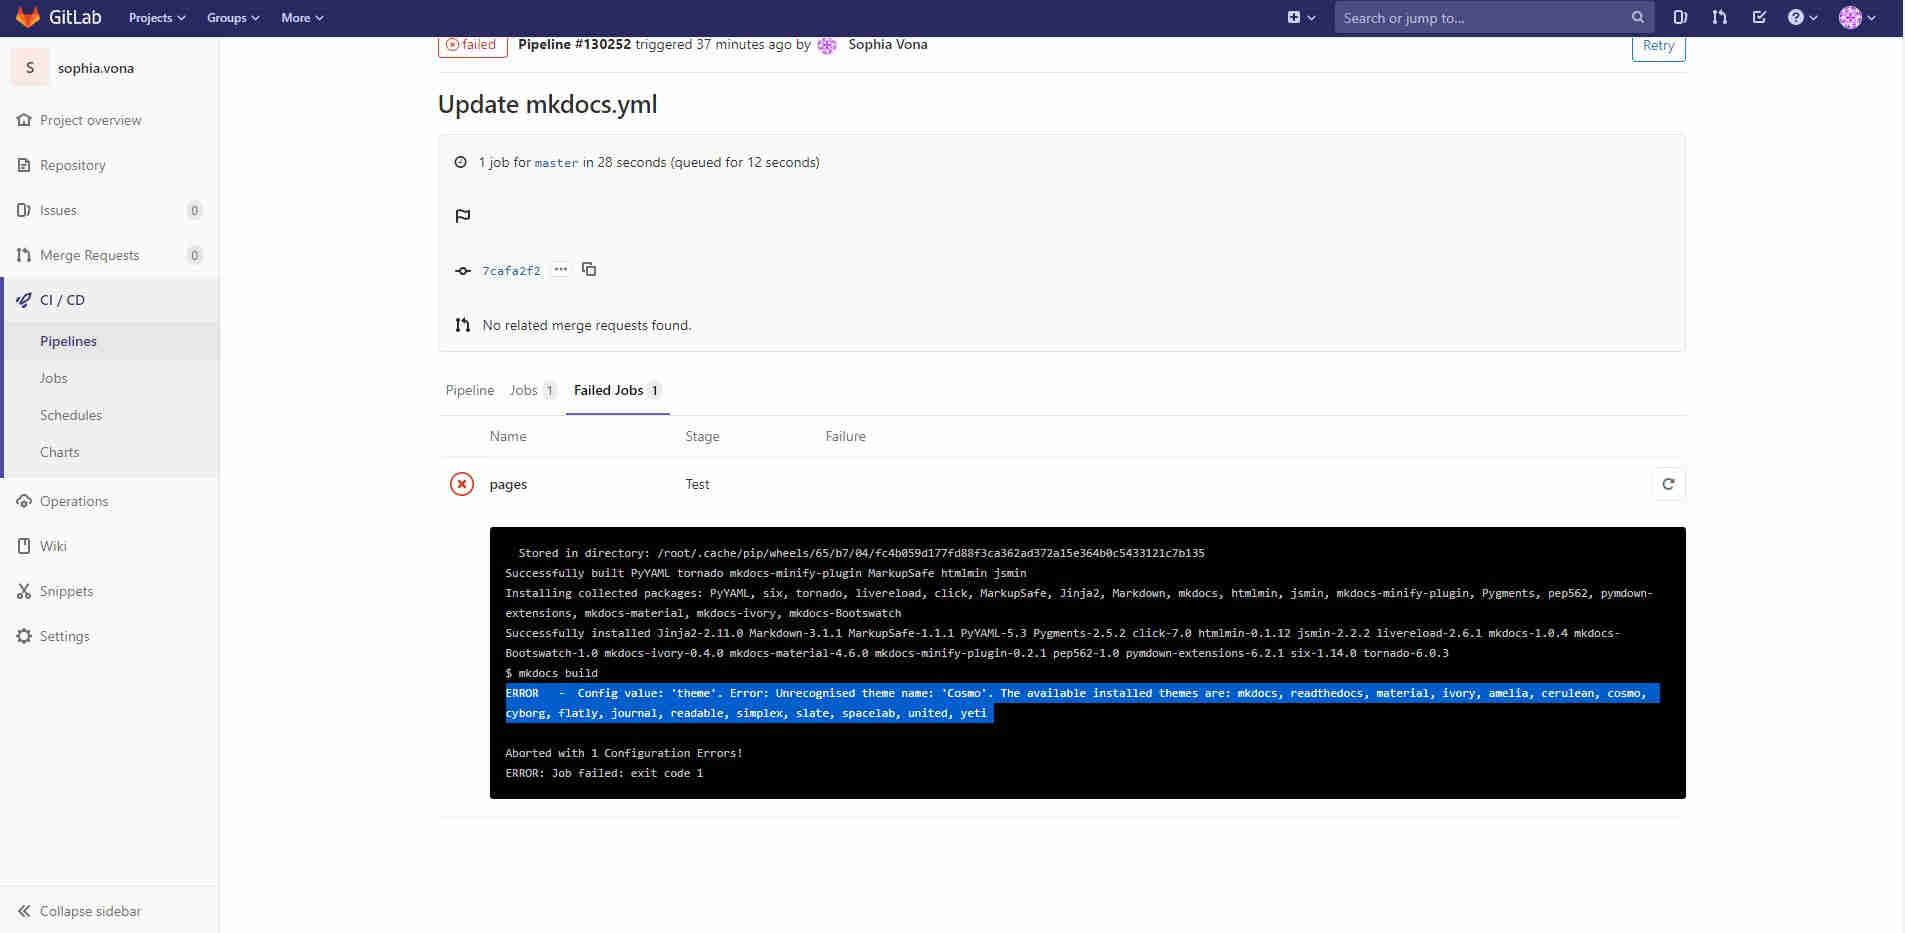
Task: Click the Snippets scissors icon
Action: point(24,591)
